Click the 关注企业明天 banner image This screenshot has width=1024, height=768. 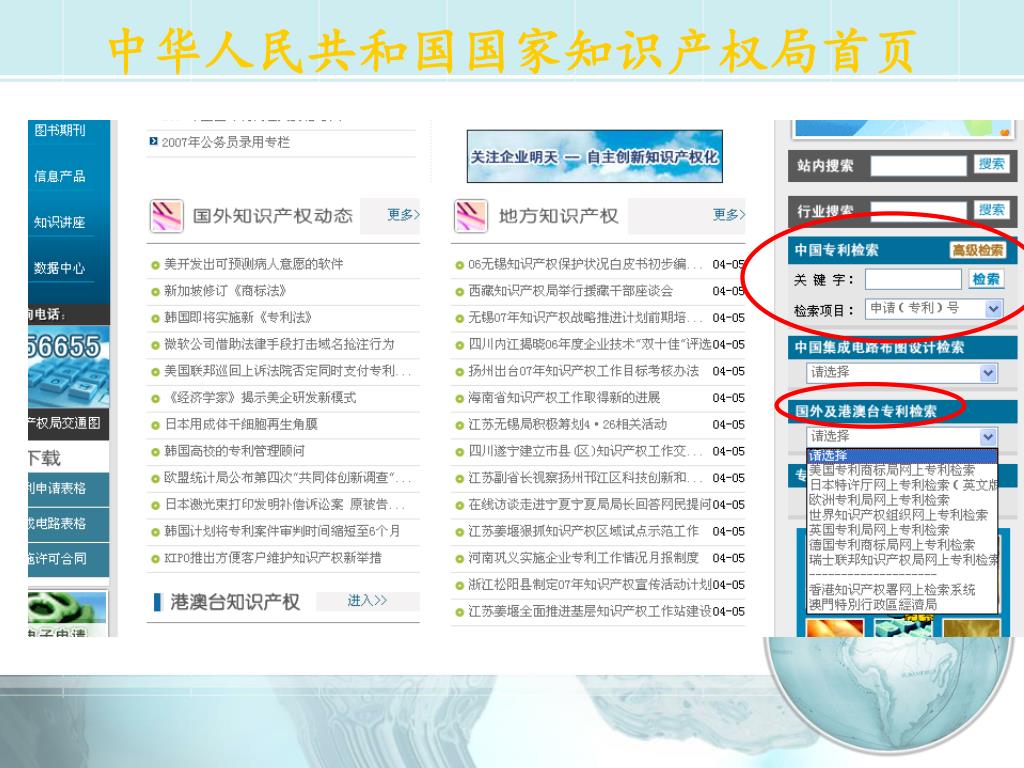[594, 158]
